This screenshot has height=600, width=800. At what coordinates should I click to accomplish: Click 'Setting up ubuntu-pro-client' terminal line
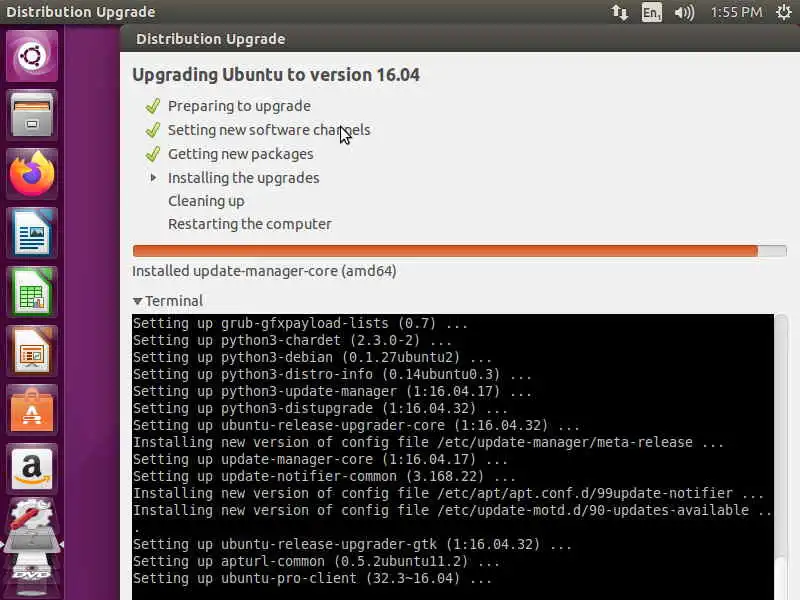312,579
